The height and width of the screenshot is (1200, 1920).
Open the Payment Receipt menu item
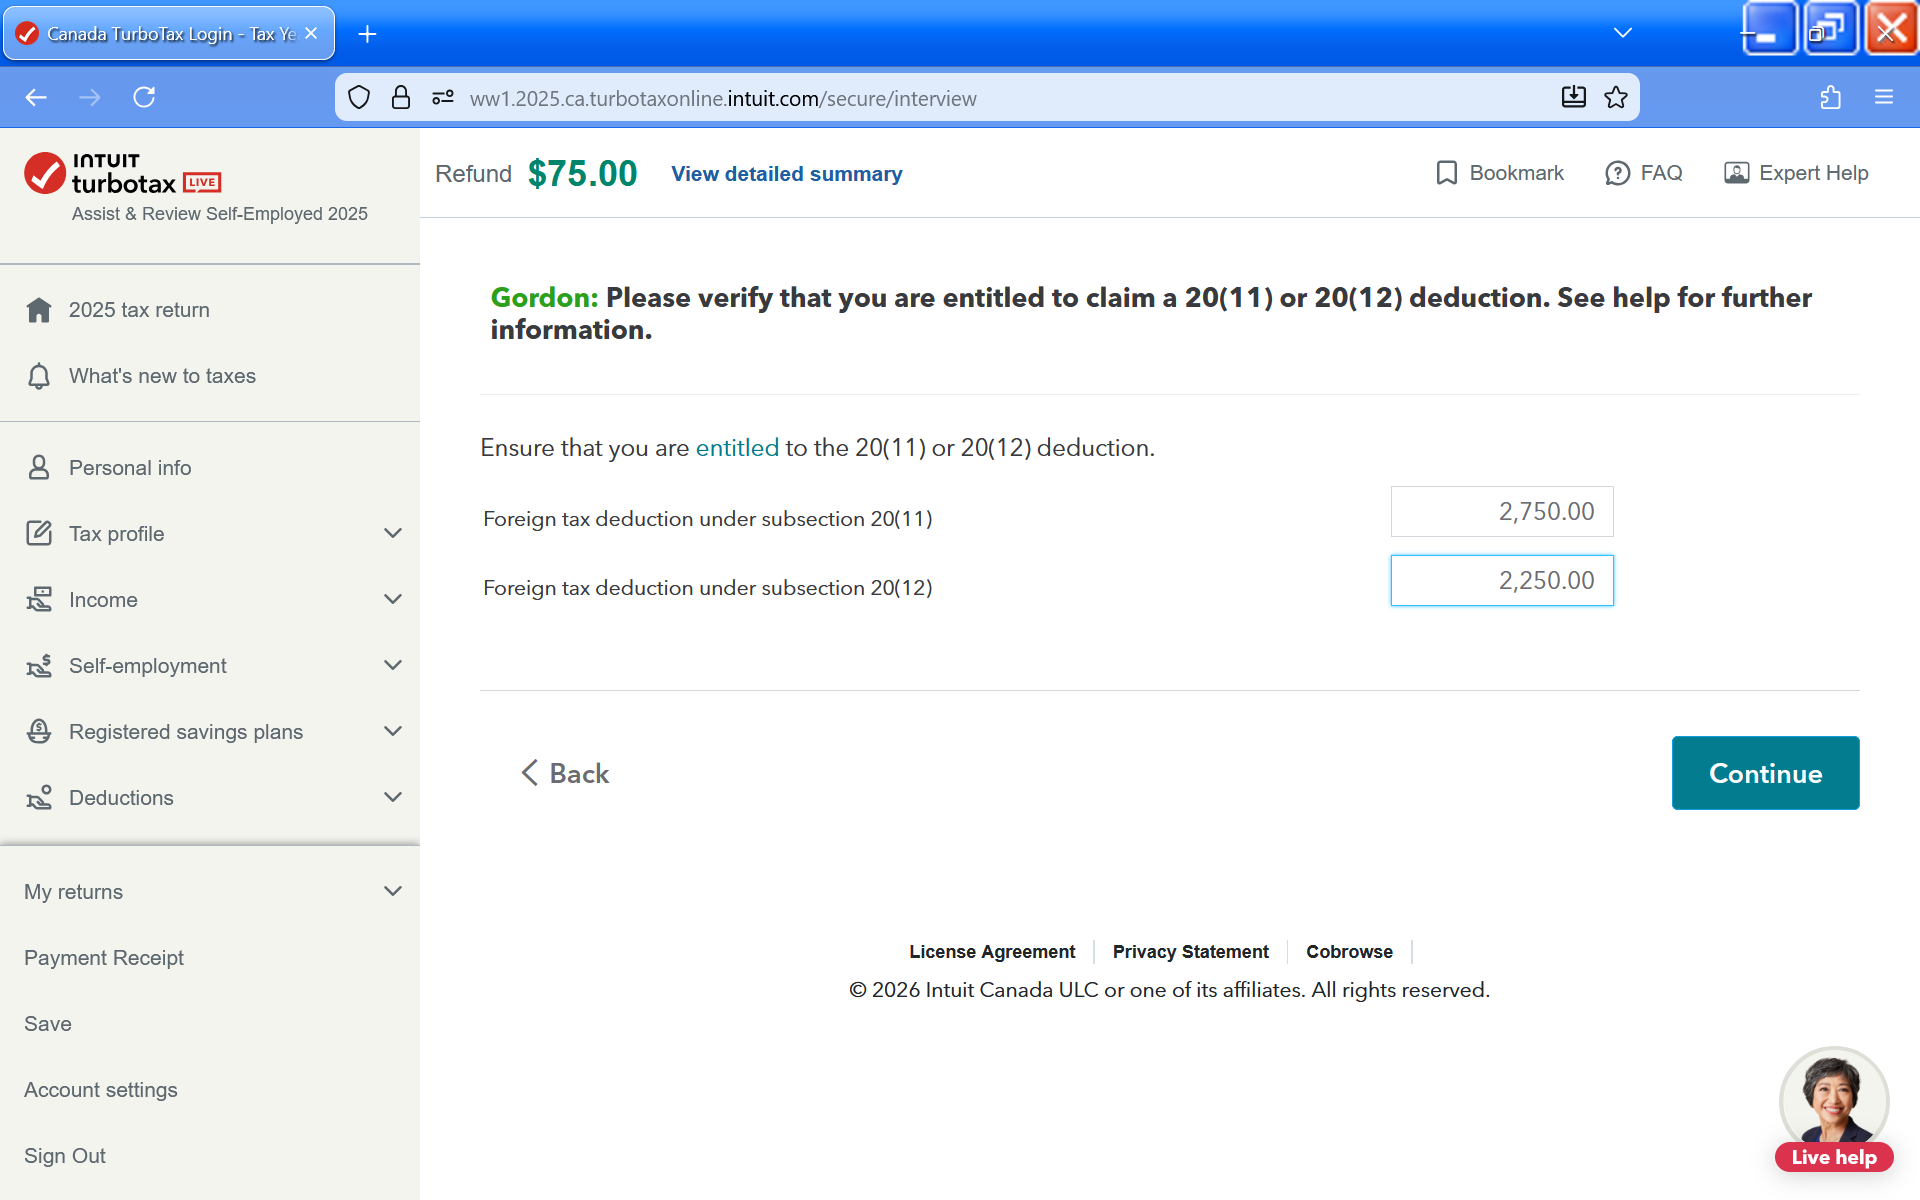point(104,958)
